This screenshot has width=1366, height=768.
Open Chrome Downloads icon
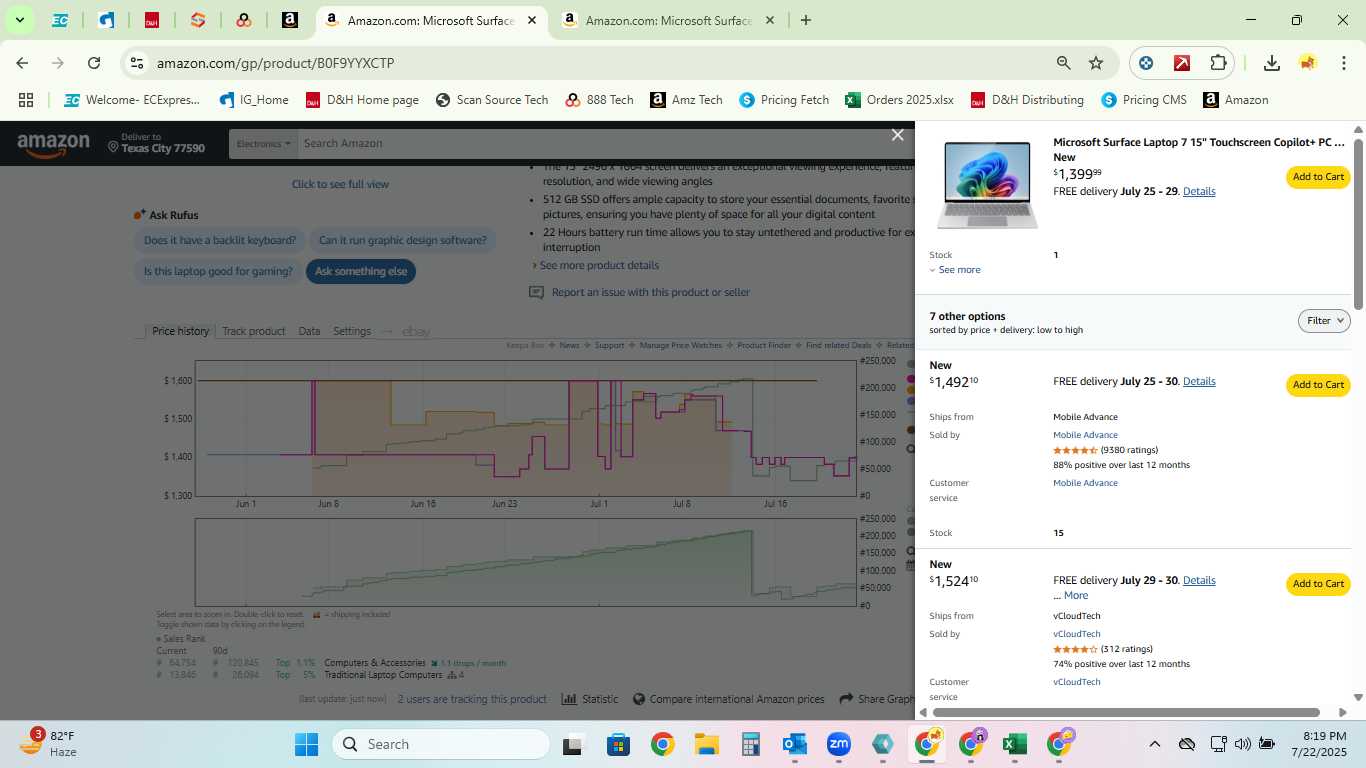(1271, 63)
